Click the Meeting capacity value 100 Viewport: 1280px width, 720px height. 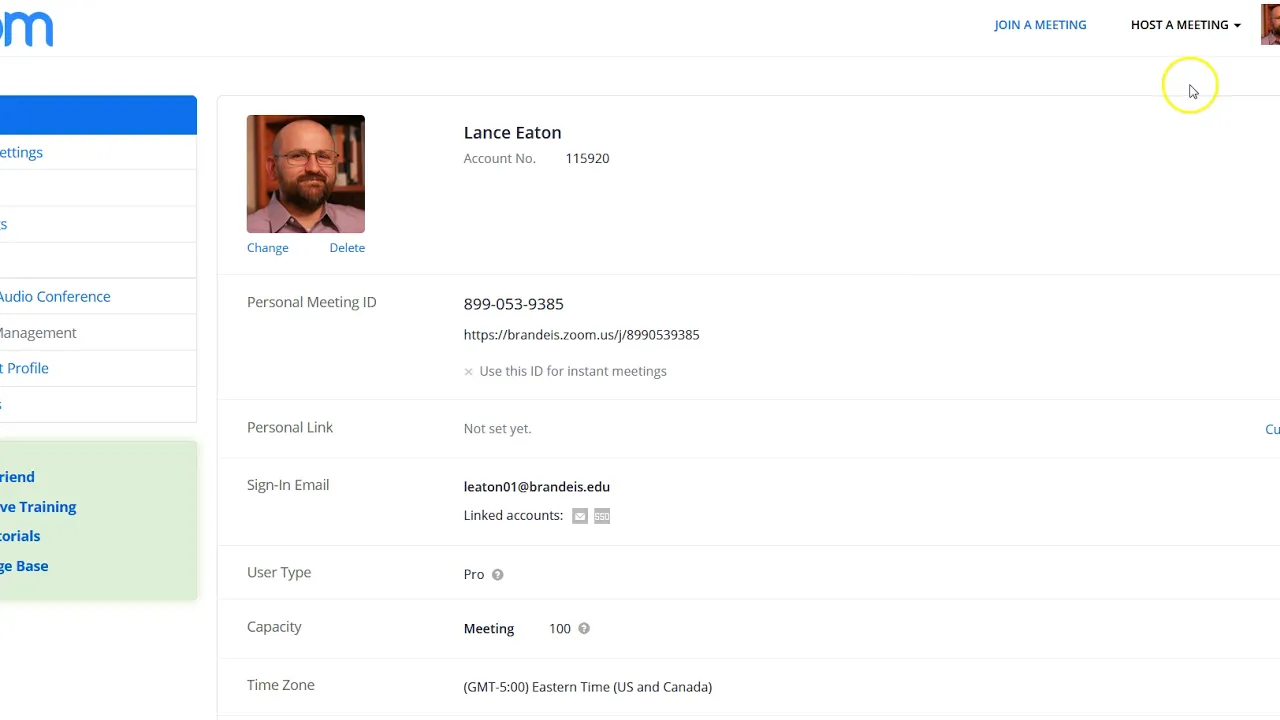[559, 629]
